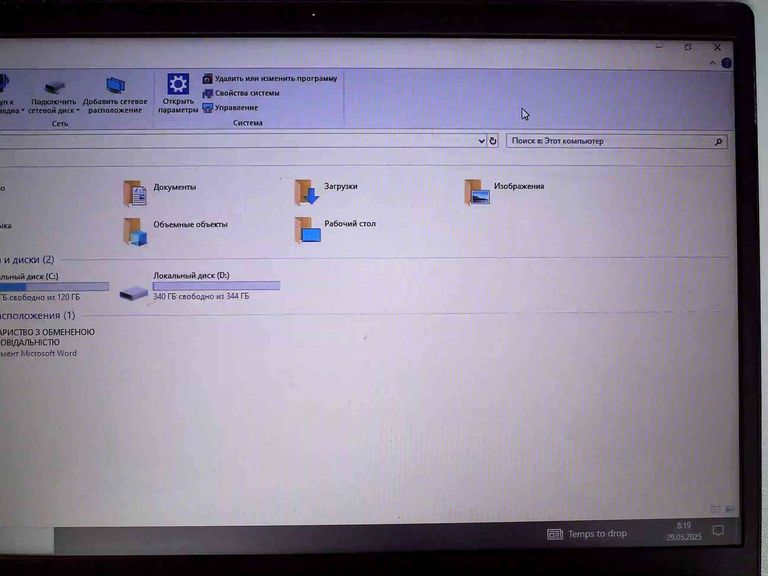Open the Параметры settings gear icon
This screenshot has width=768, height=576.
(x=177, y=85)
